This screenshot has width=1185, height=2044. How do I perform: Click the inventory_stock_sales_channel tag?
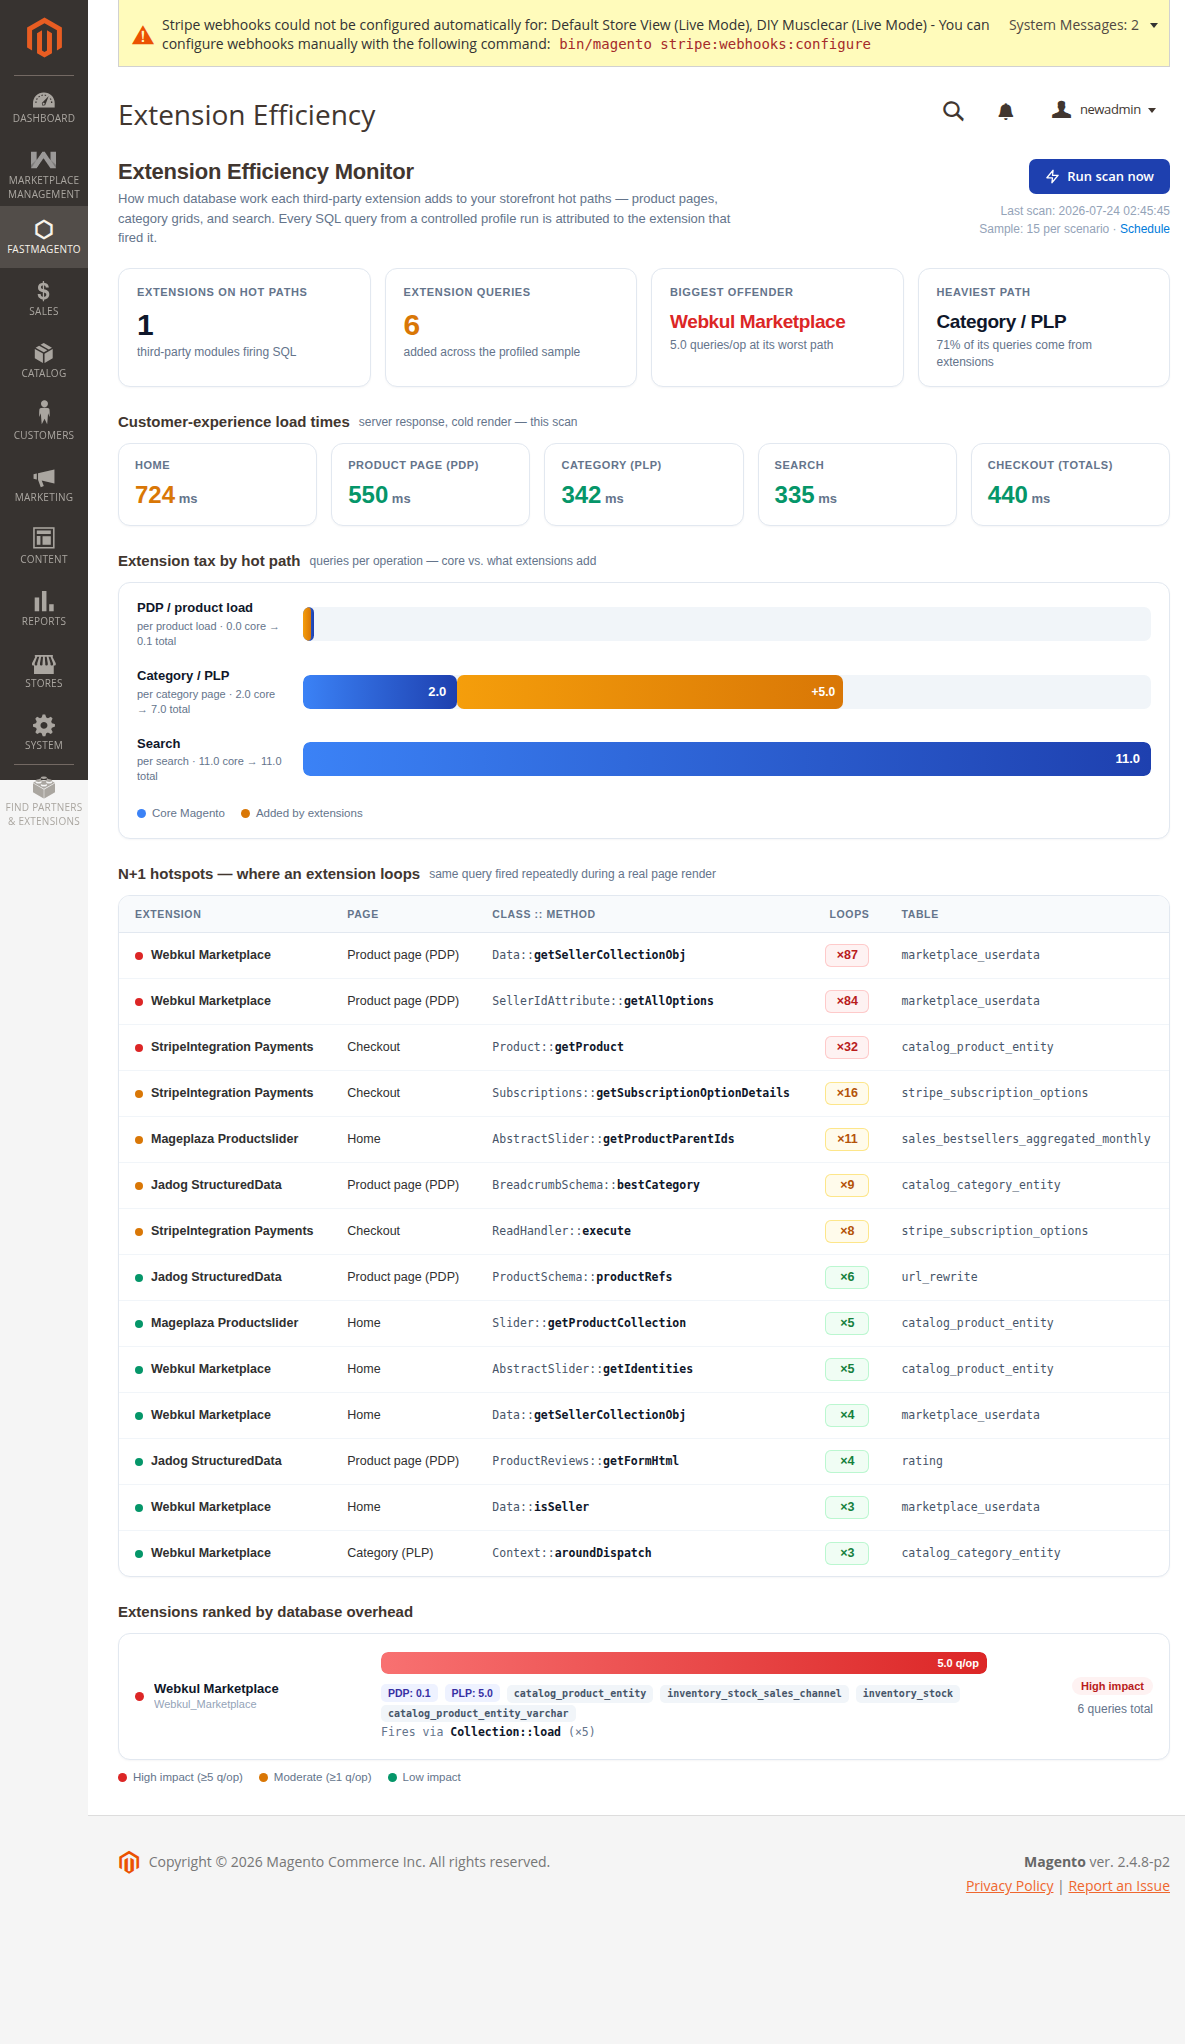pos(754,1693)
